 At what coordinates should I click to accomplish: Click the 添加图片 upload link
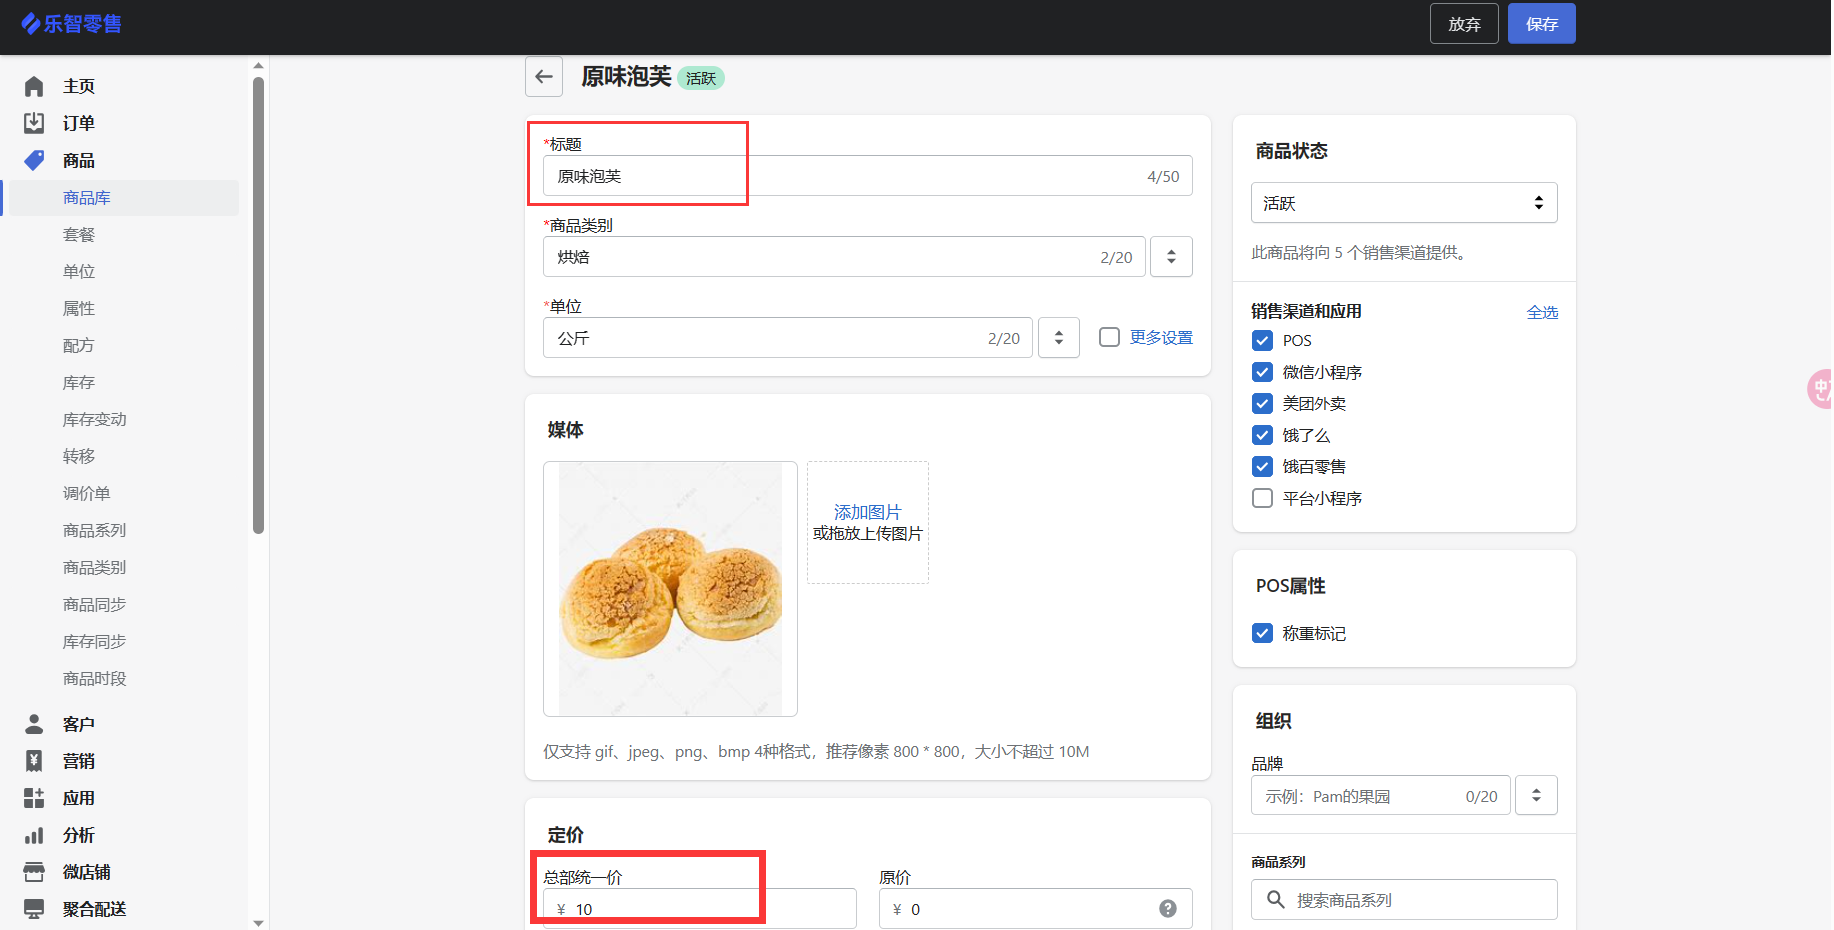pyautogui.click(x=868, y=512)
